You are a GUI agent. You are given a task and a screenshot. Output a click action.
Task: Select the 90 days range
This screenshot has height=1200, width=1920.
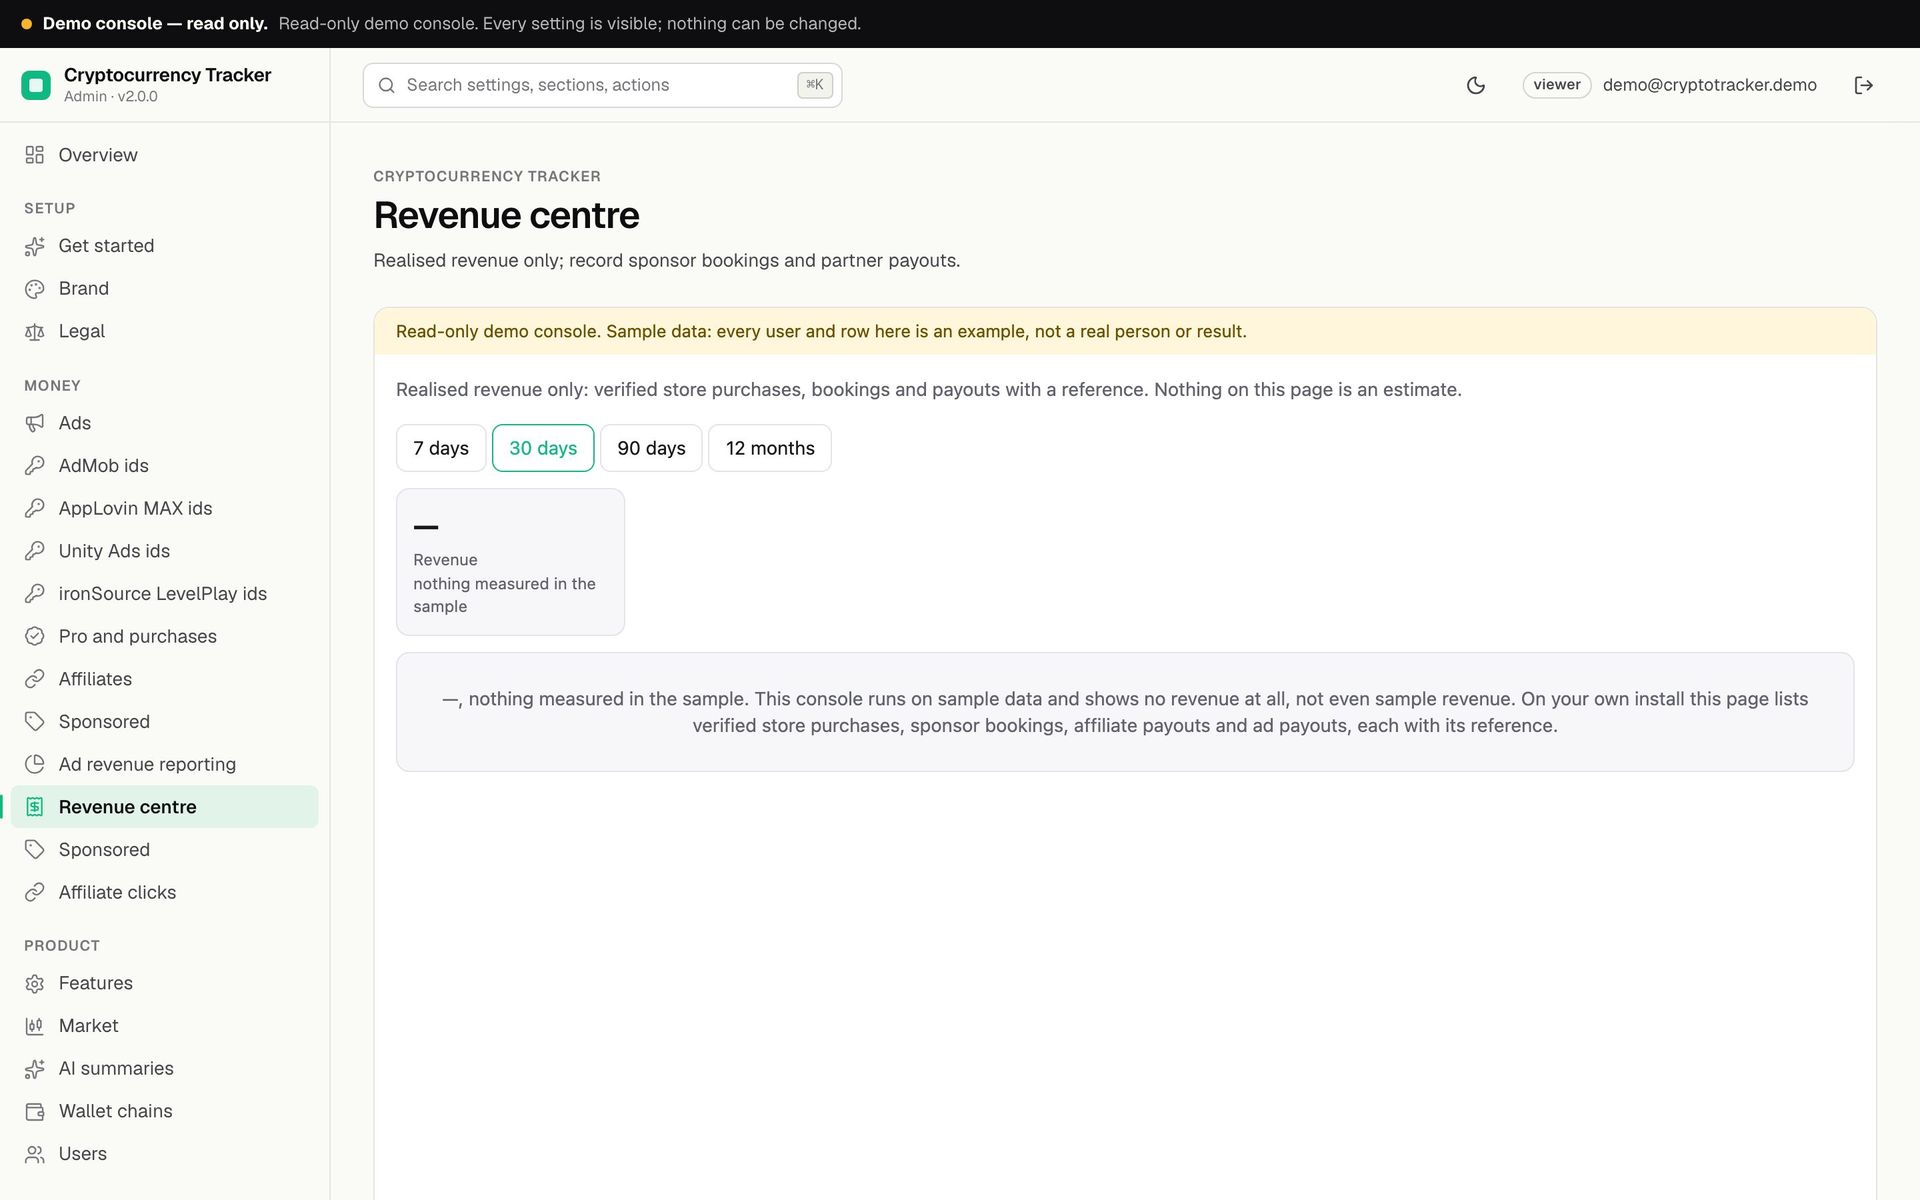[651, 448]
